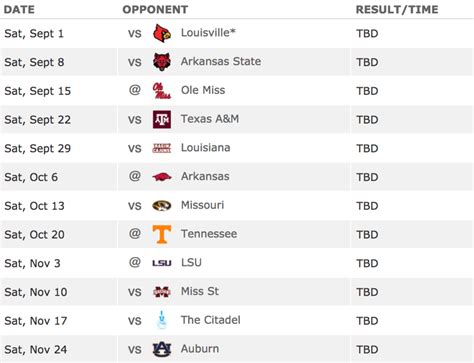Open the Texas A&M opponent link
Viewport: 474px width, 363px height.
pyautogui.click(x=210, y=119)
